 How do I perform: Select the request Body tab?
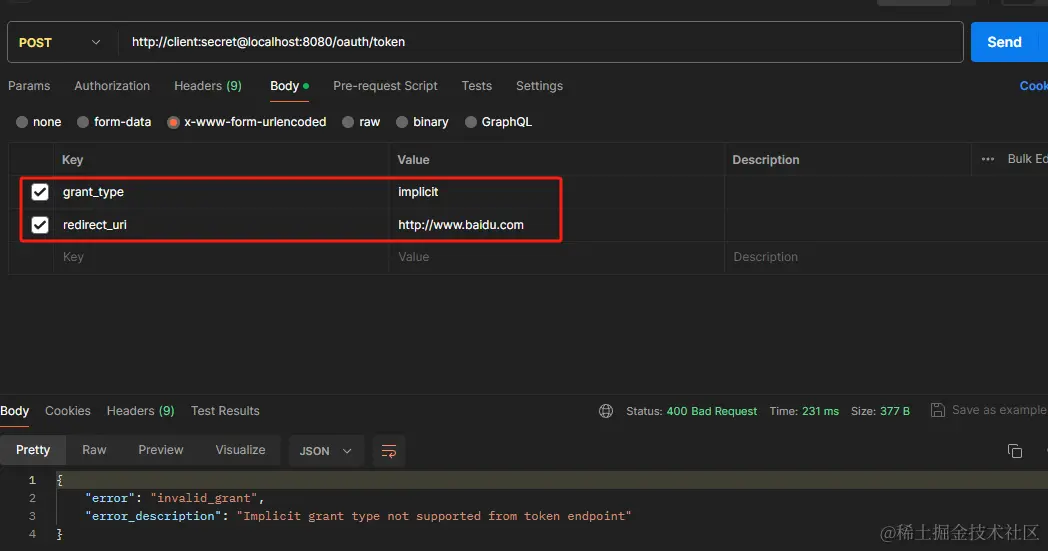pyautogui.click(x=289, y=86)
